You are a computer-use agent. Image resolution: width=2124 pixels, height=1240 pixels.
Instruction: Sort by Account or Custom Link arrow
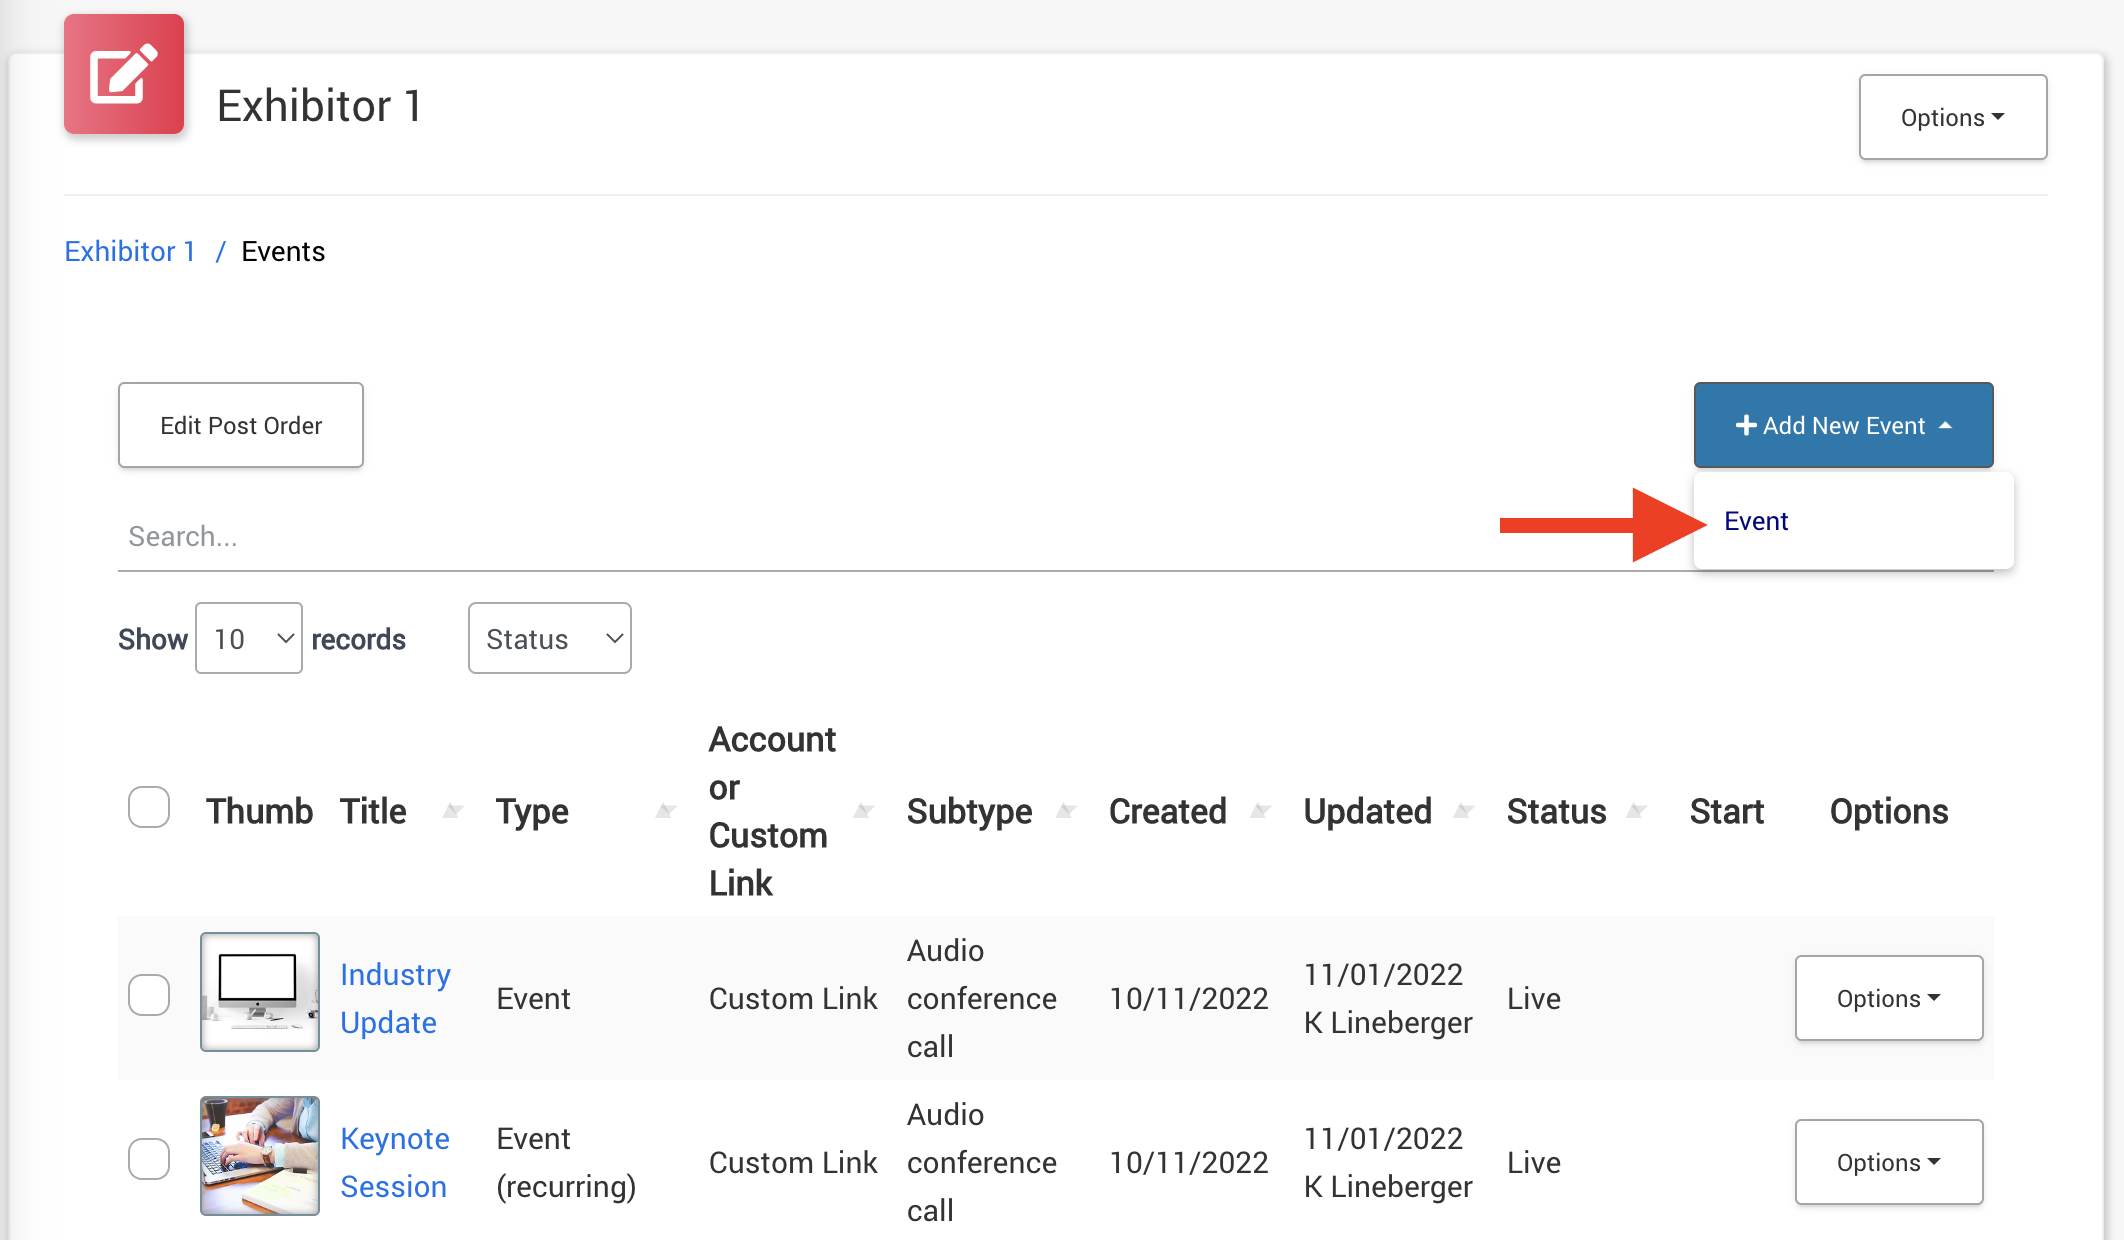click(x=864, y=811)
